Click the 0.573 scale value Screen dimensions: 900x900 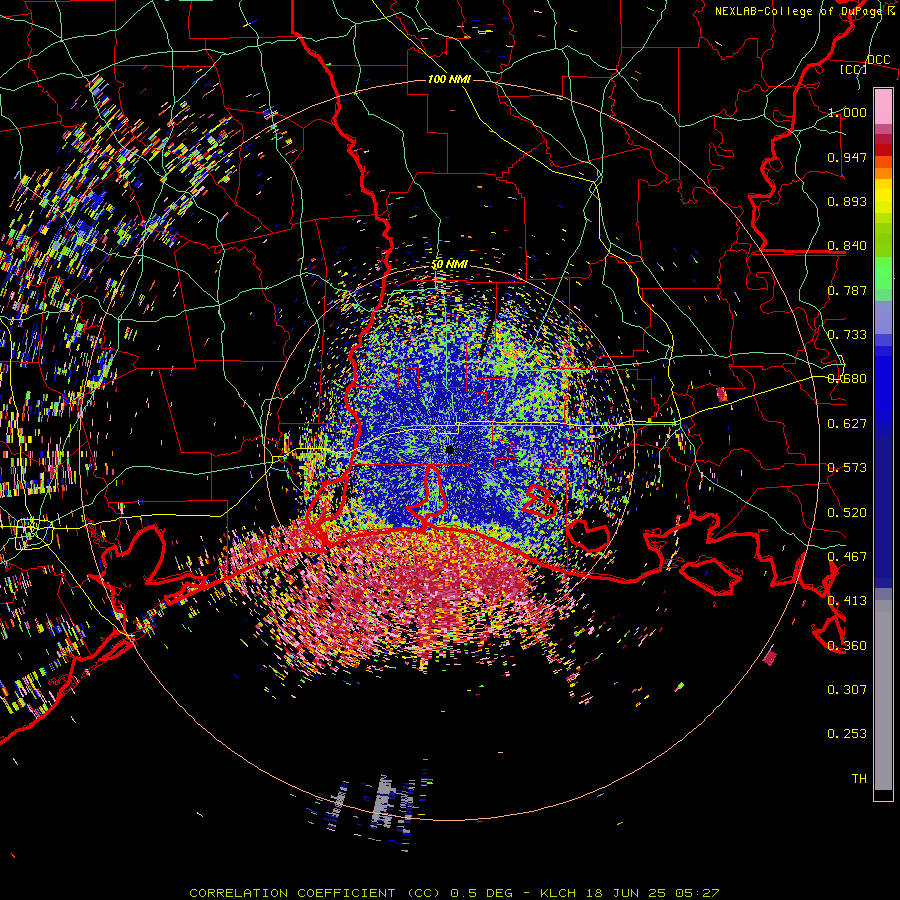[847, 468]
